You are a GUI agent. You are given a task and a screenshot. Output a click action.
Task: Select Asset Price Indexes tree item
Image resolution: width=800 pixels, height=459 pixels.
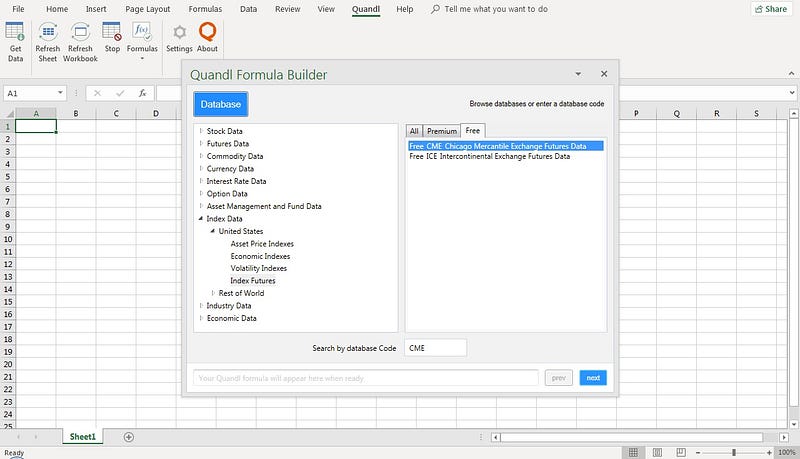262,244
